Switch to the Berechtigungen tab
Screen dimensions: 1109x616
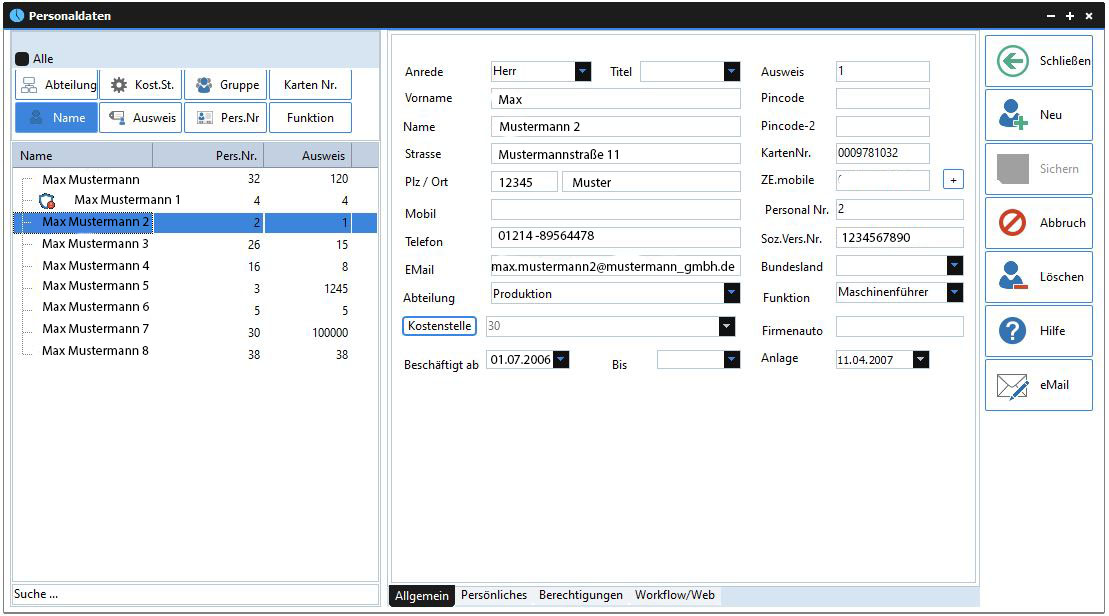pyautogui.click(x=580, y=595)
